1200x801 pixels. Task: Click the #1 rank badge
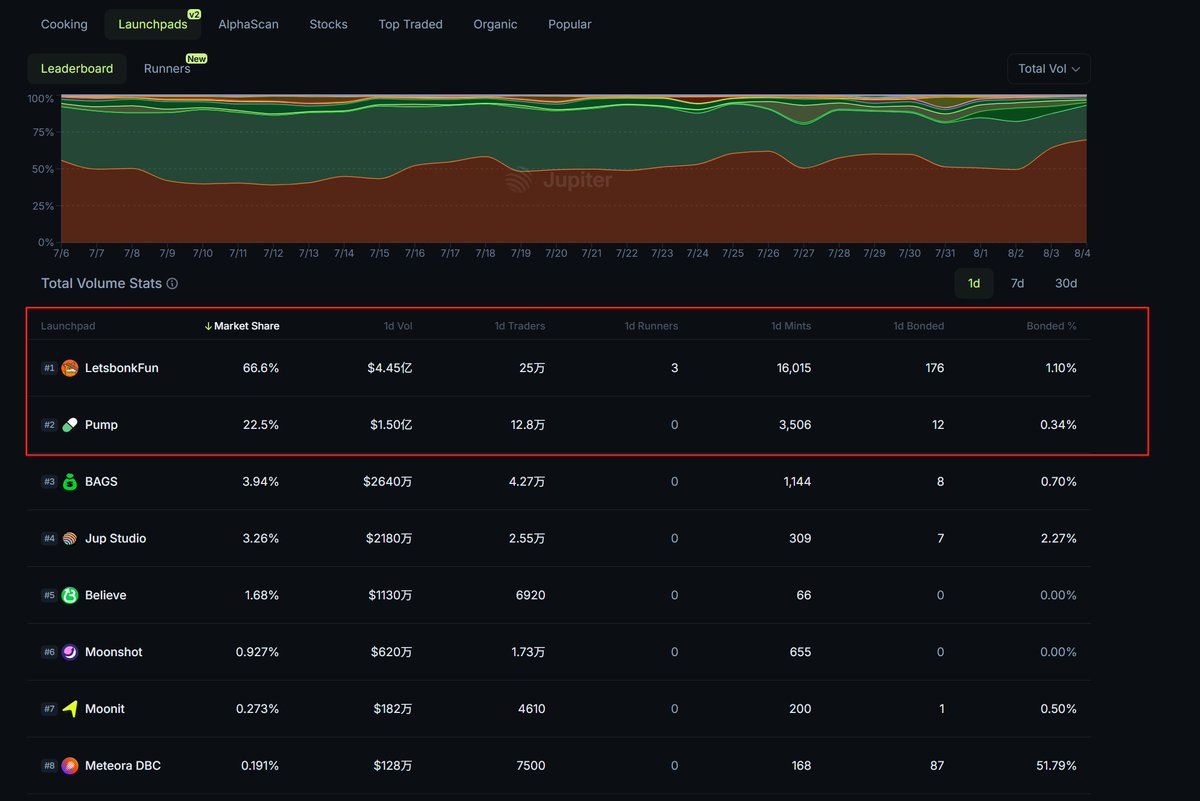(x=49, y=368)
